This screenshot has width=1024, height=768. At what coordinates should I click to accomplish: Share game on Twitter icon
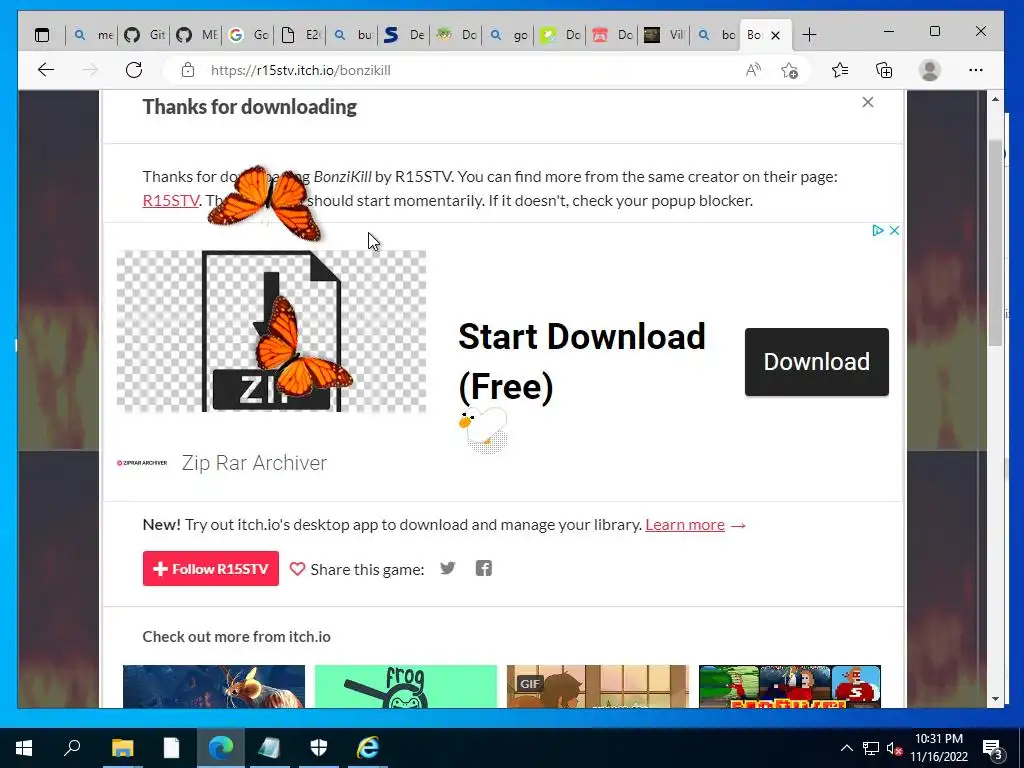click(447, 568)
